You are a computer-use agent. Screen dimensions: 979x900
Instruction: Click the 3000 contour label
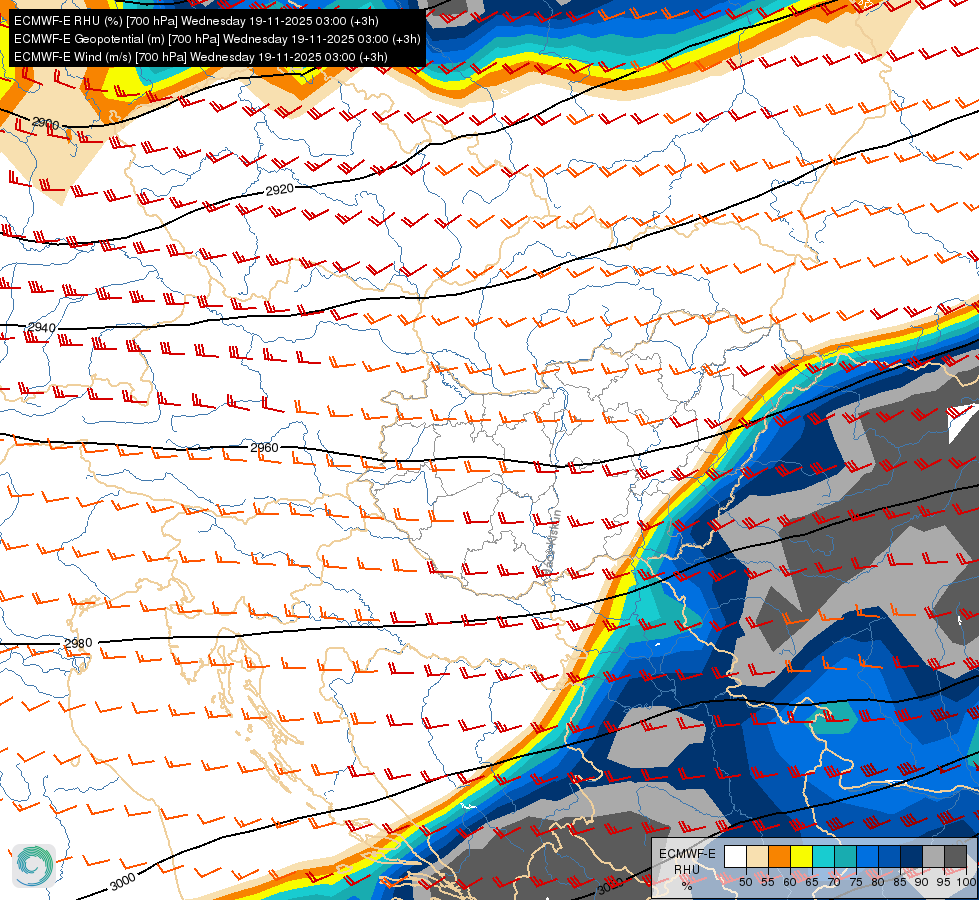[x=122, y=883]
